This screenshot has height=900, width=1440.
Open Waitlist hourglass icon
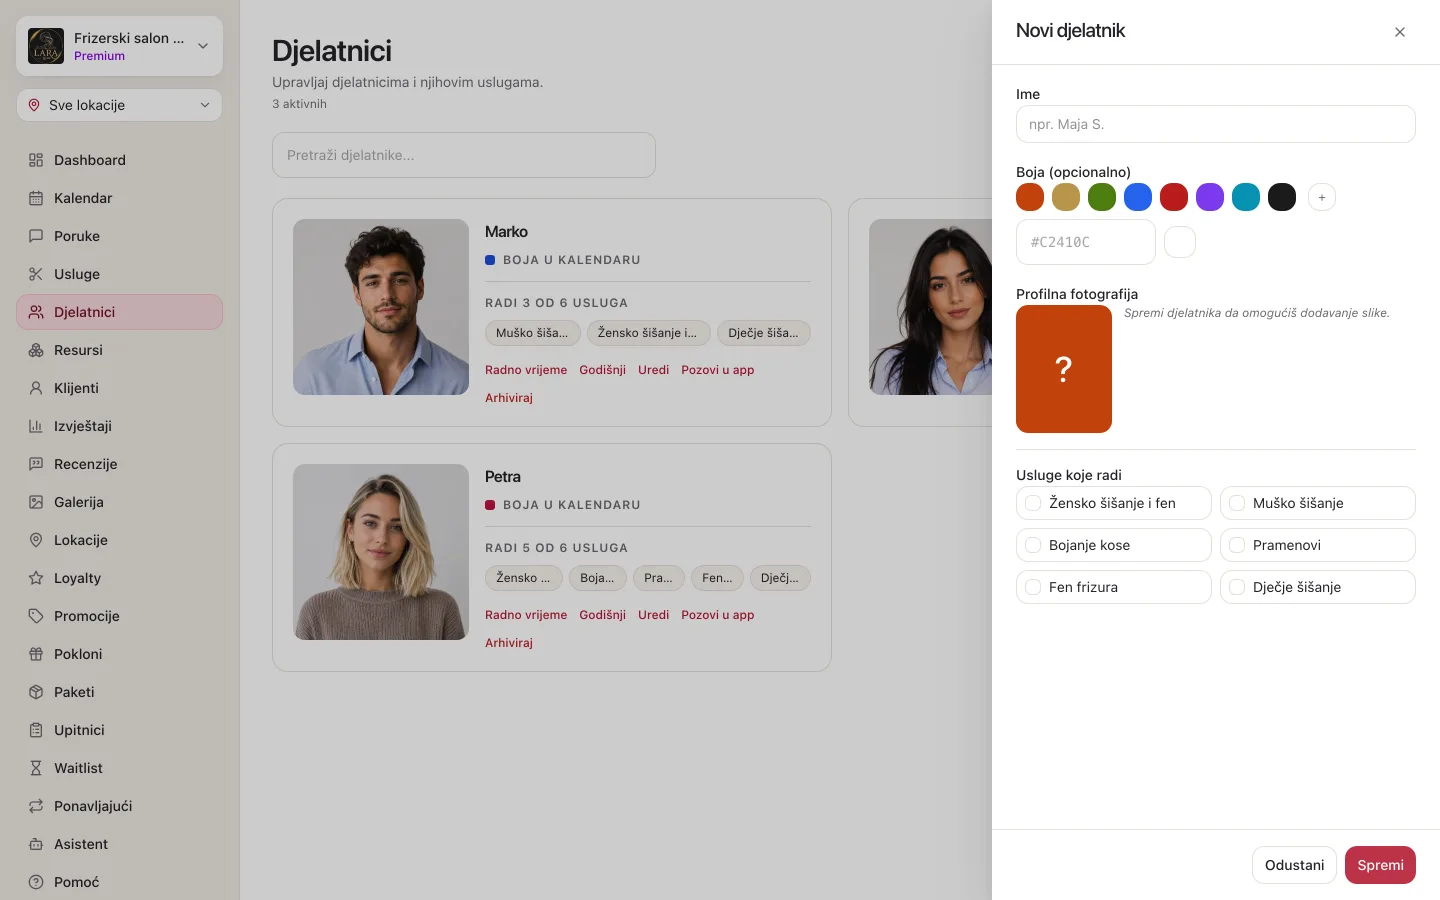pyautogui.click(x=36, y=768)
